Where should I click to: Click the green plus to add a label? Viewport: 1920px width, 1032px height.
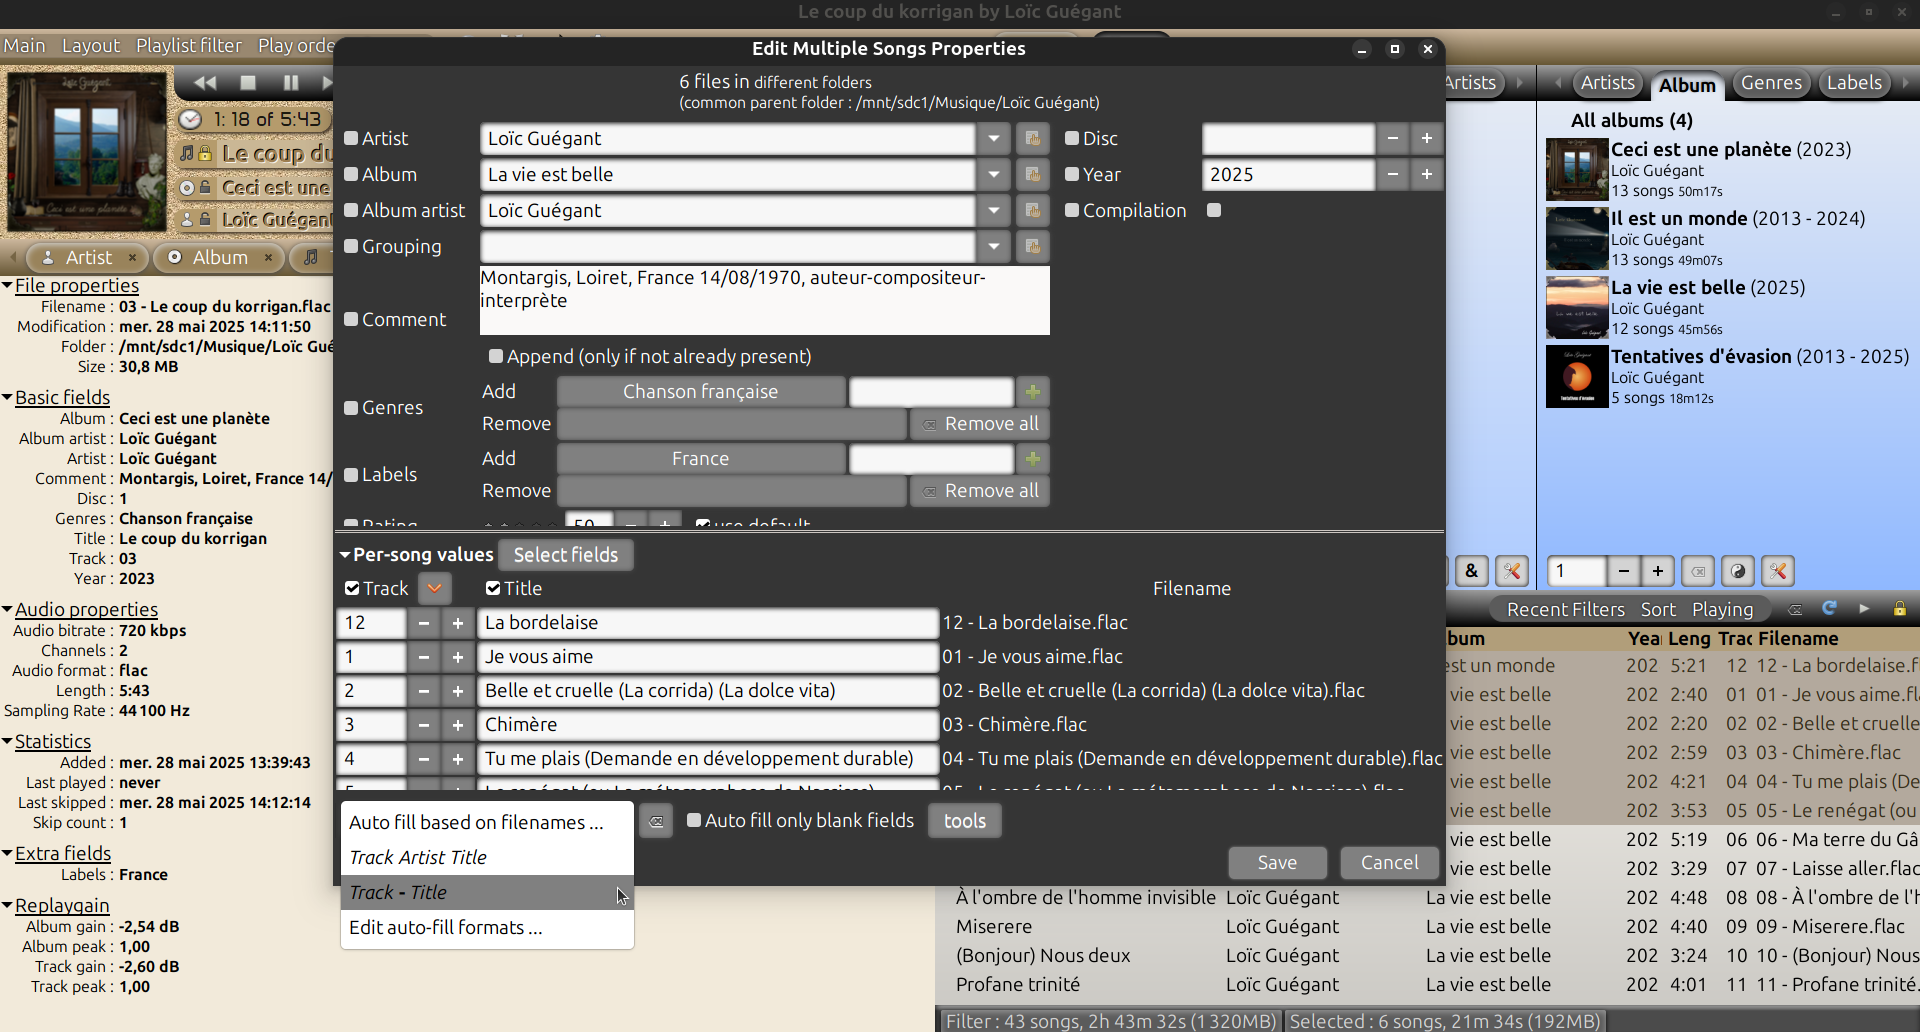pyautogui.click(x=1033, y=458)
